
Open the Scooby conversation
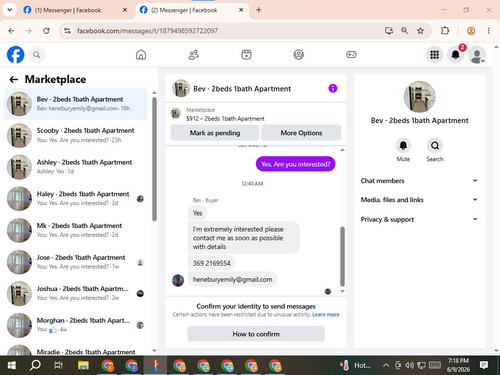click(x=75, y=135)
